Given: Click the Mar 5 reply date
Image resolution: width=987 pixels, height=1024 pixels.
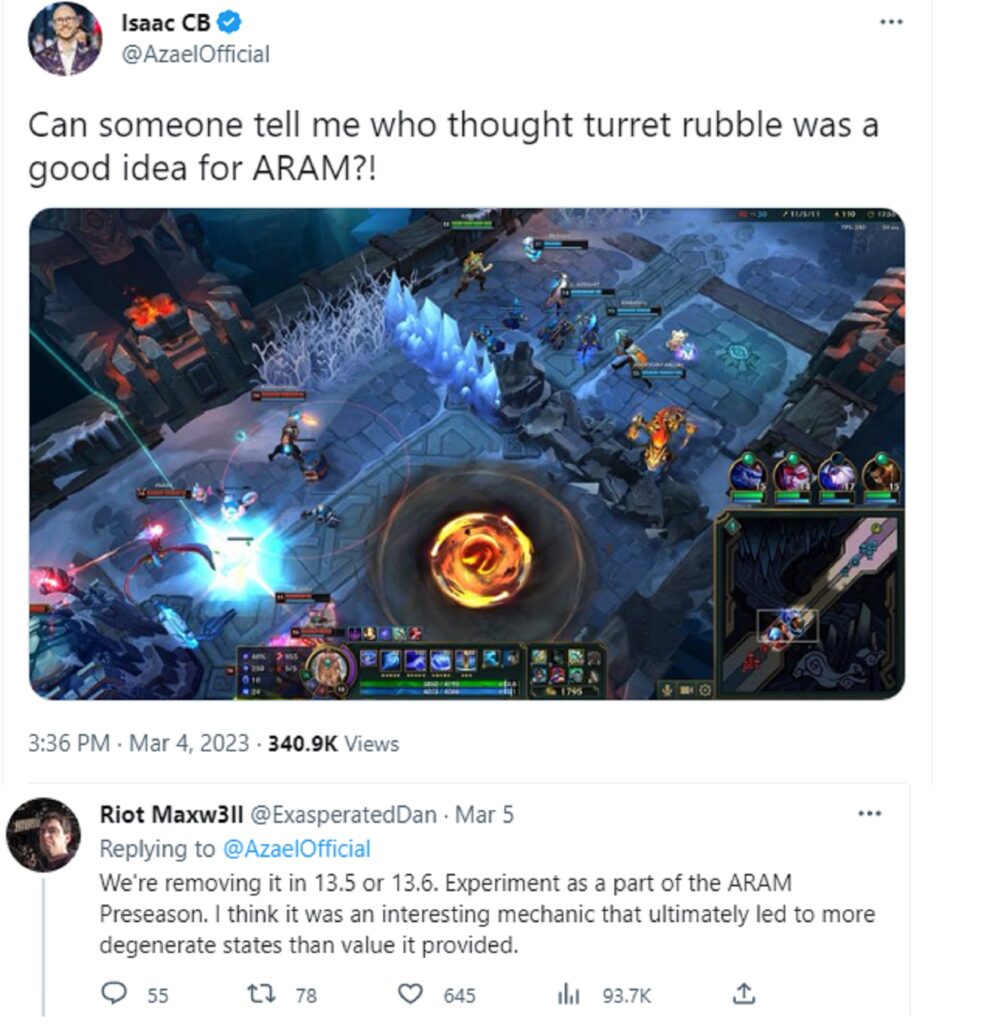Looking at the screenshot, I should (x=484, y=814).
